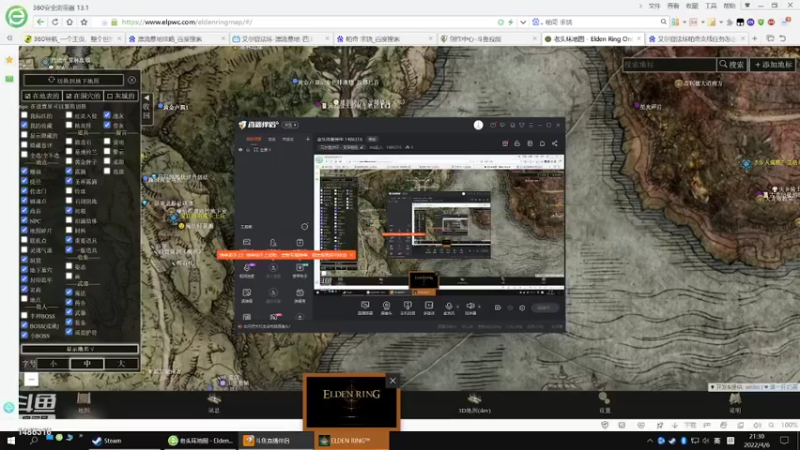The image size is (800, 450).
Task: Close the map filter panel with the circled X
Action: [132, 80]
